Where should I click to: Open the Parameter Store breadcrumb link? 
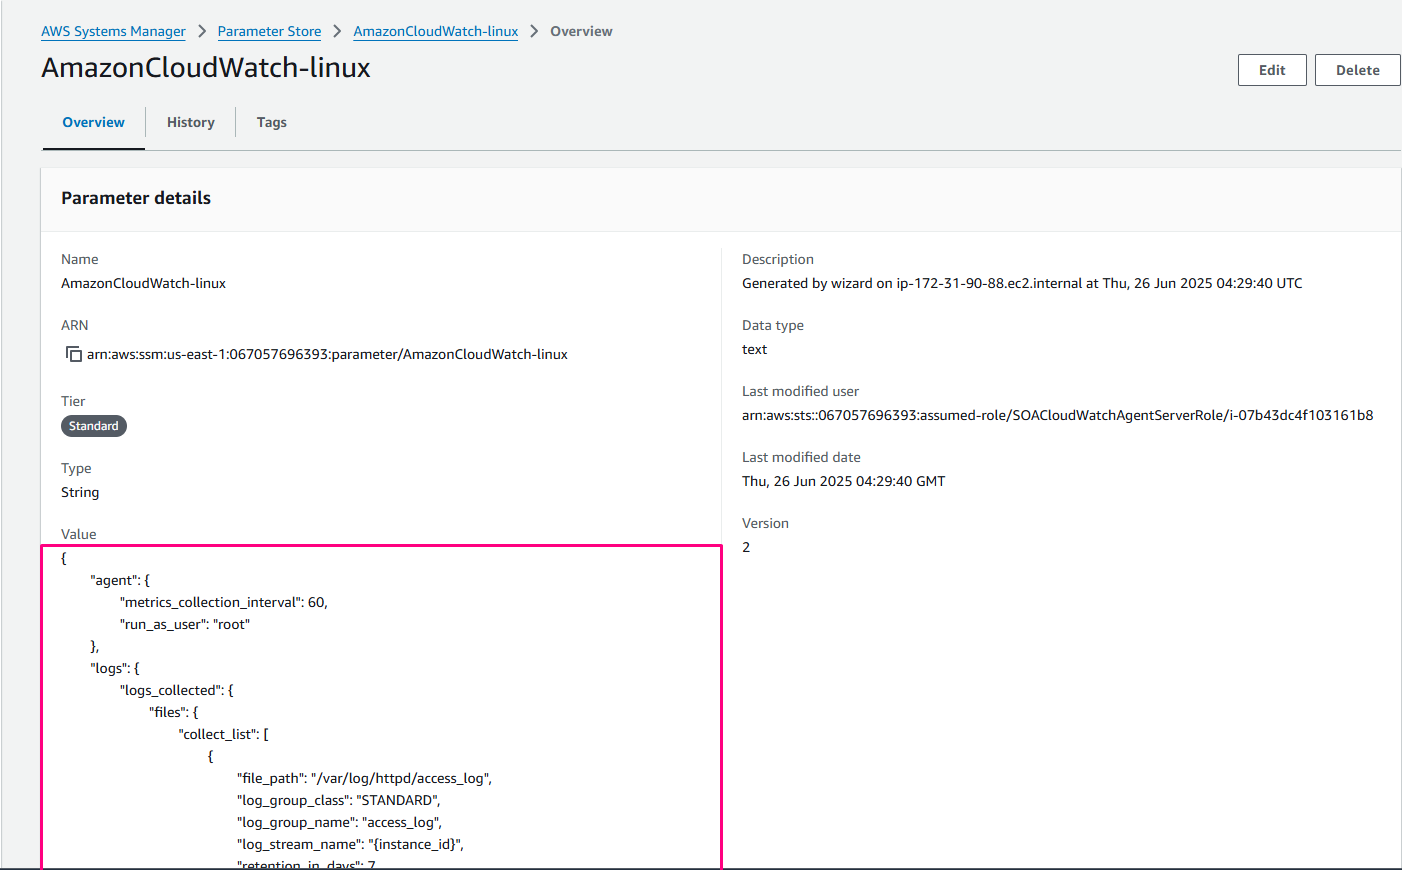tap(269, 31)
